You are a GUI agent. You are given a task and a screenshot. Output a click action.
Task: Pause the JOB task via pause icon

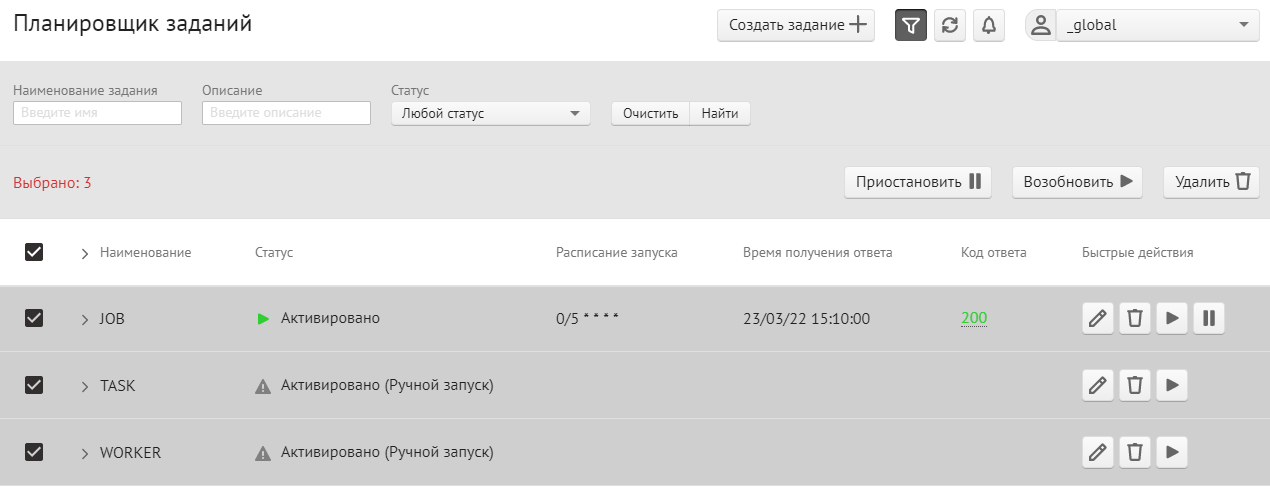pyautogui.click(x=1209, y=319)
